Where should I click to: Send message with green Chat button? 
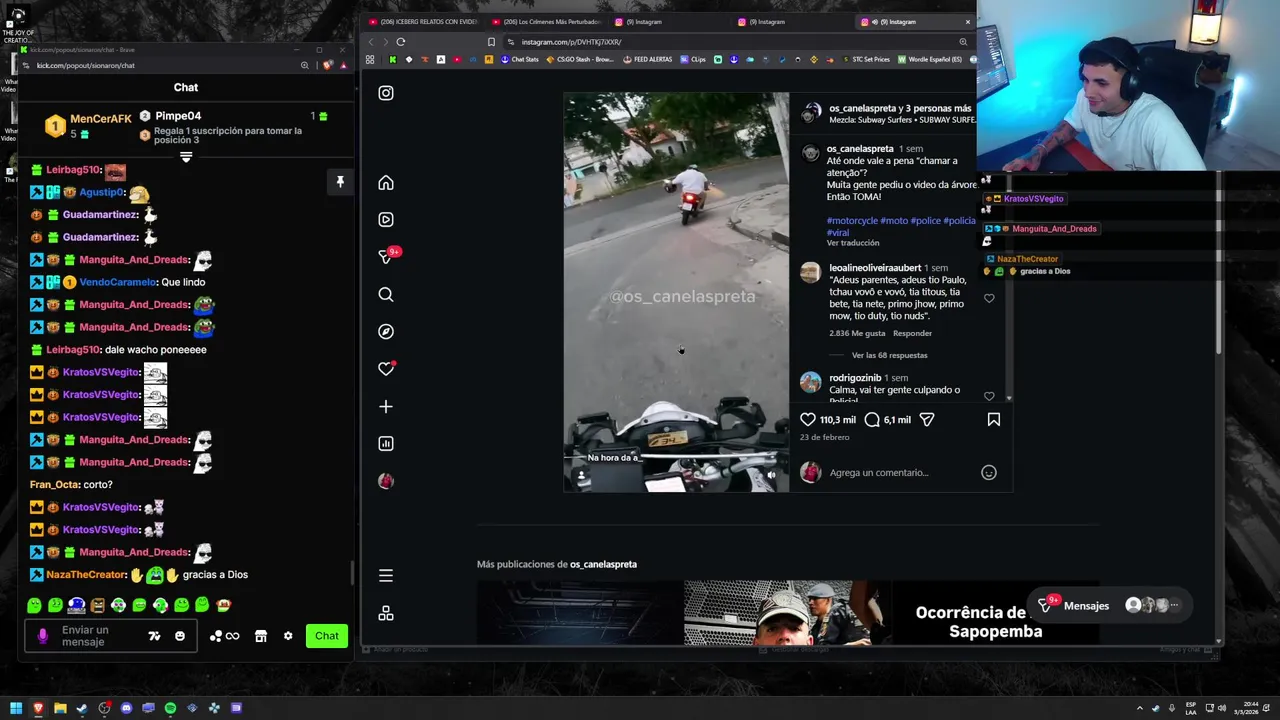click(327, 636)
